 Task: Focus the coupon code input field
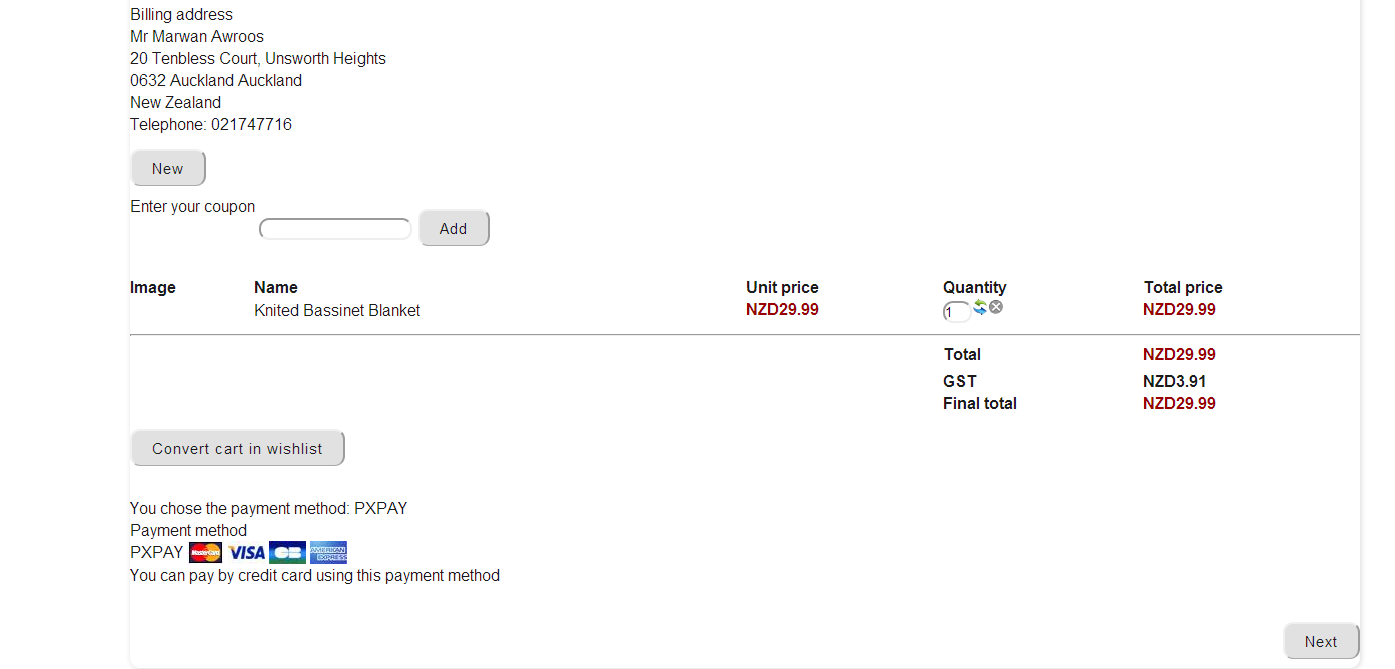[335, 229]
